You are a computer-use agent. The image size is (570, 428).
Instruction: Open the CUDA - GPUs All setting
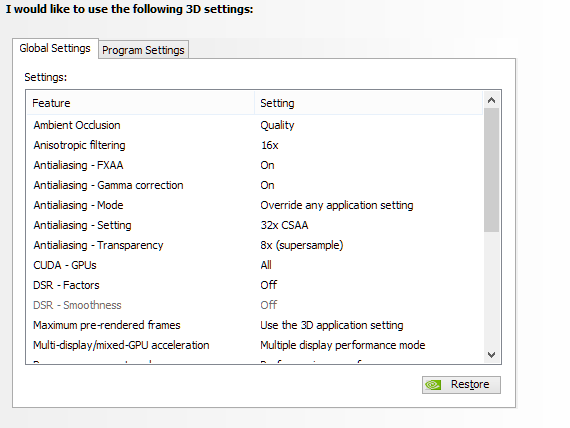click(x=266, y=265)
